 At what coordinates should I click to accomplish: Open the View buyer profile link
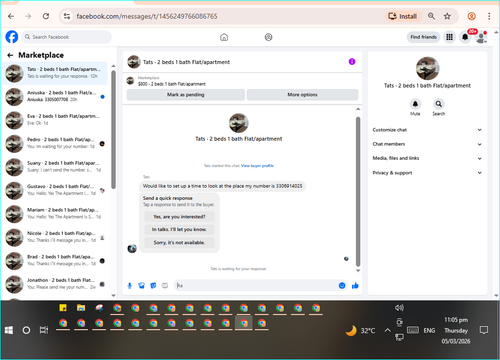[x=257, y=166]
